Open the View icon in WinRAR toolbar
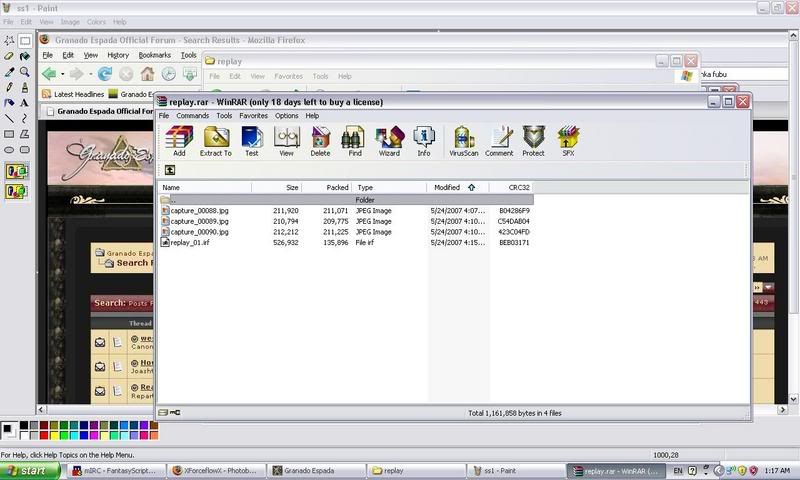This screenshot has height=480, width=800. [286, 141]
